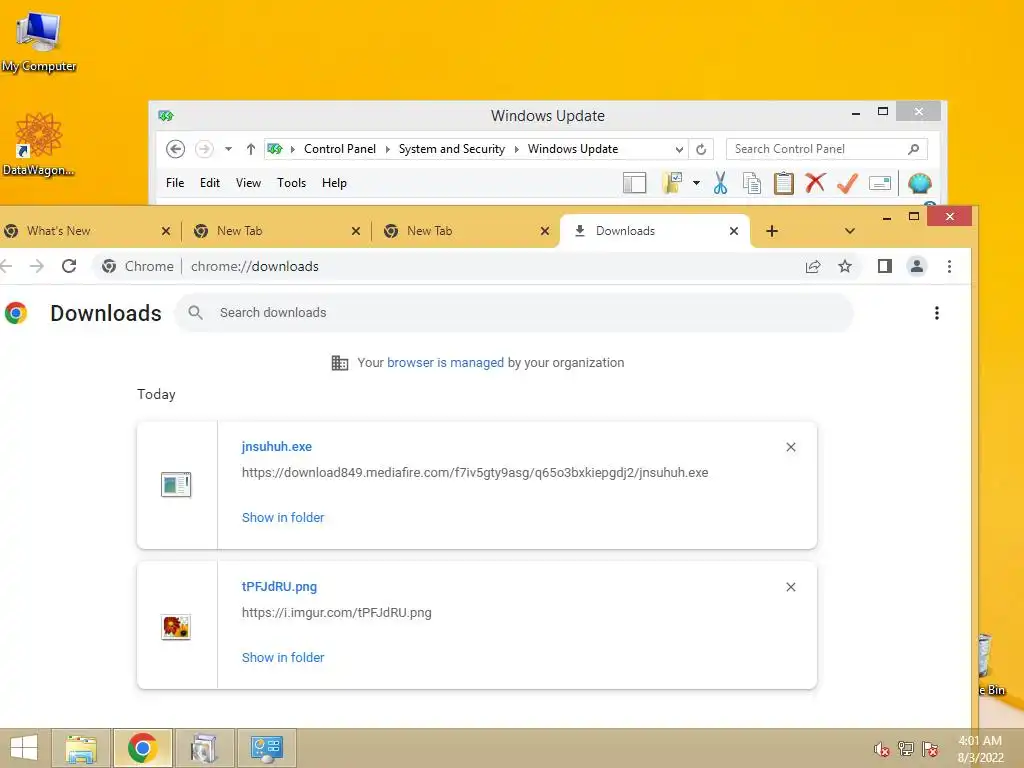This screenshot has height=768, width=1024.
Task: Open tPFJdRU.png download link
Action: [x=280, y=586]
